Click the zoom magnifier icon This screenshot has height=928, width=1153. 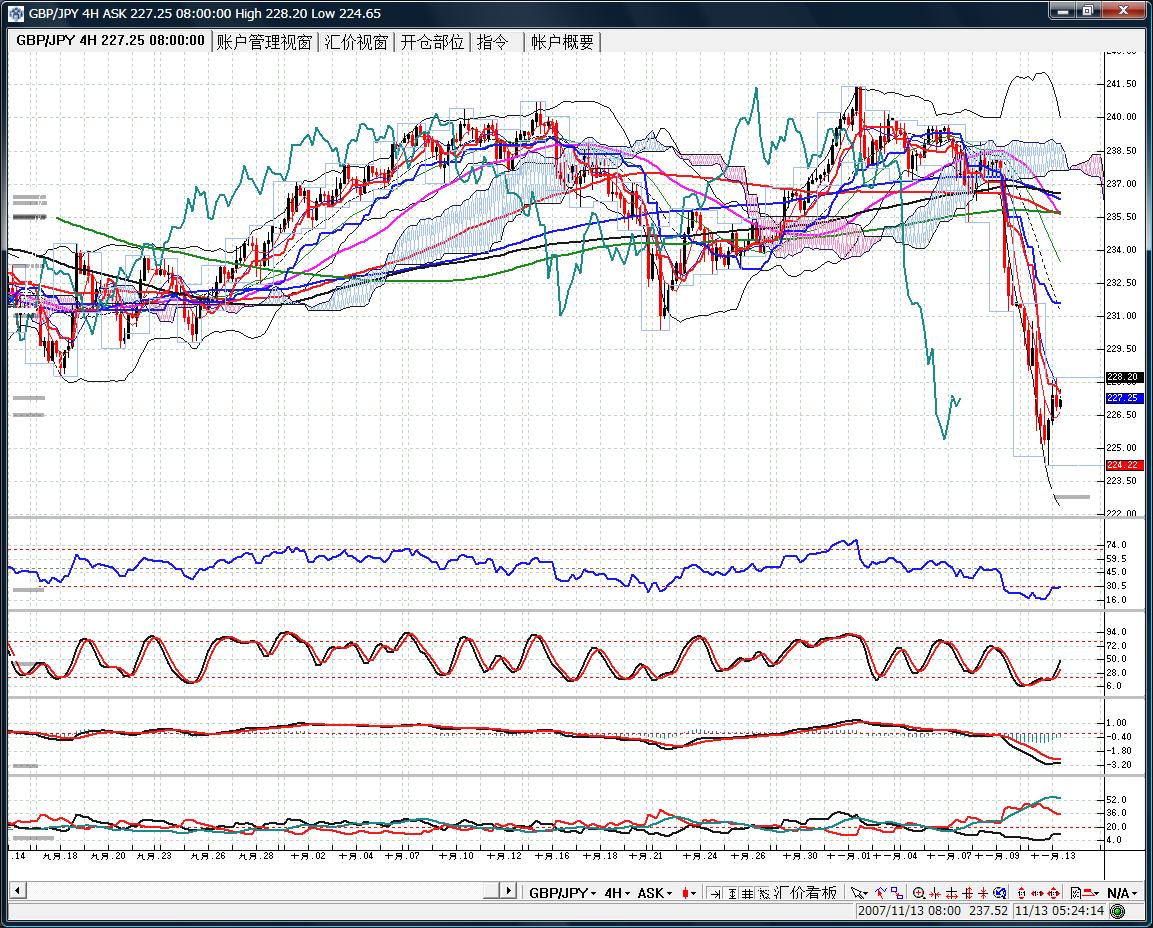point(919,893)
